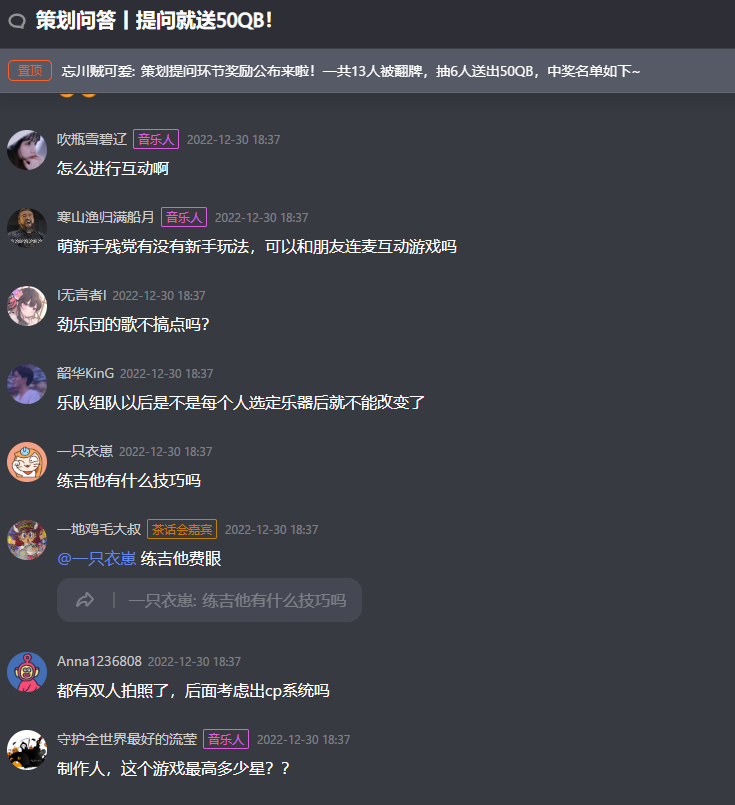This screenshot has height=805, width=735.
Task: Click the reply arrow icon in quoted message
Action: tap(85, 600)
